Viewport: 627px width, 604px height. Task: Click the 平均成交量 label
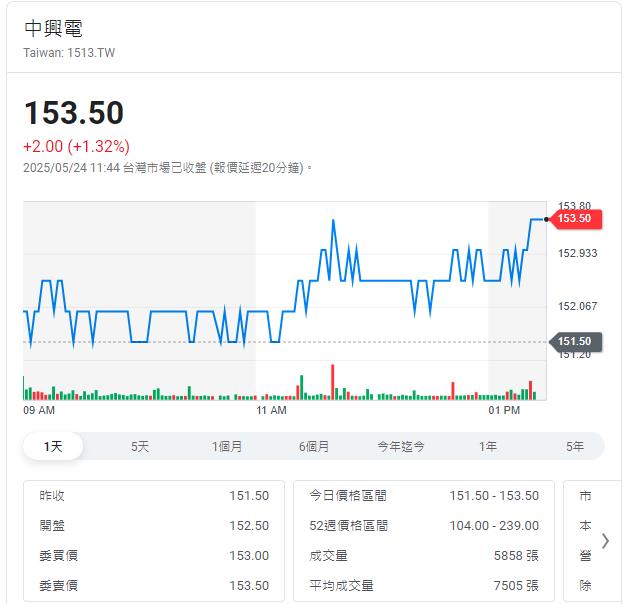tap(341, 586)
